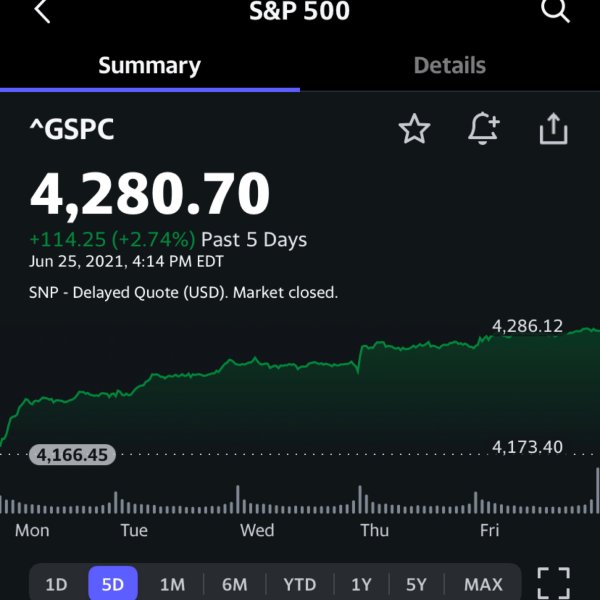Switch to the Summary tab

coord(150,66)
